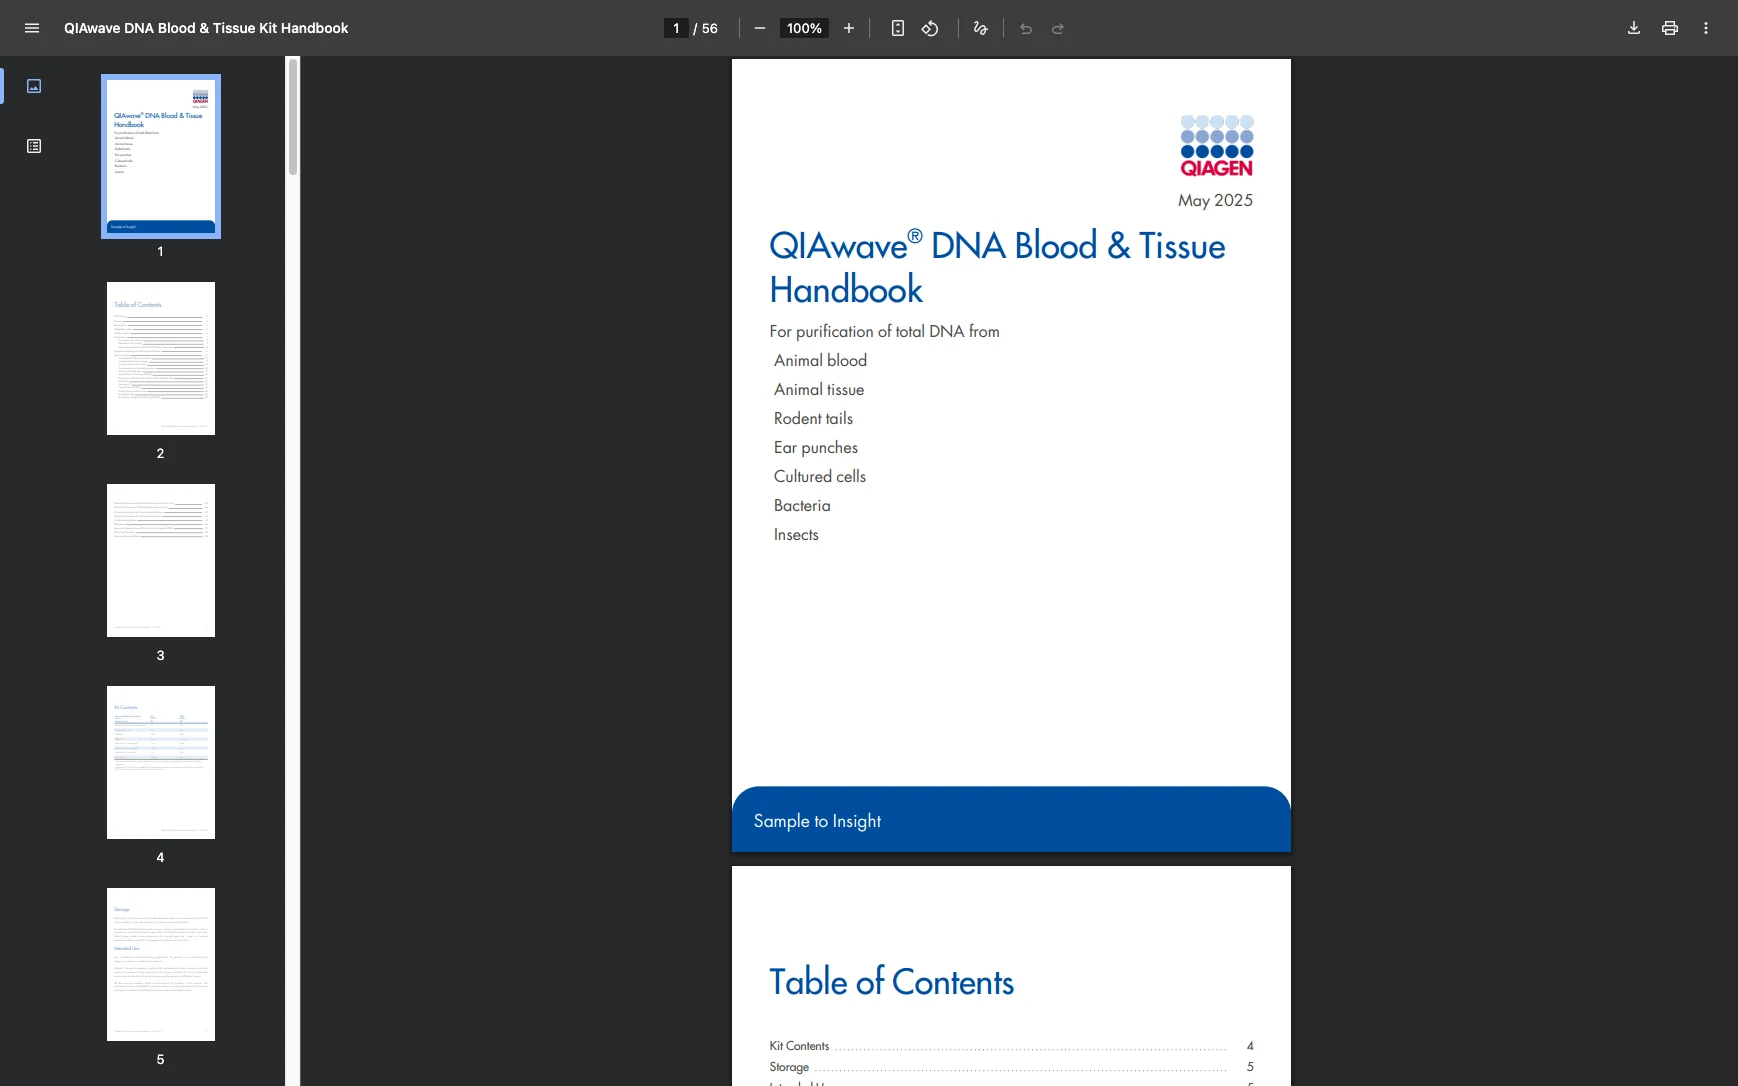
Task: Click the fit to page icon
Action: click(x=898, y=28)
